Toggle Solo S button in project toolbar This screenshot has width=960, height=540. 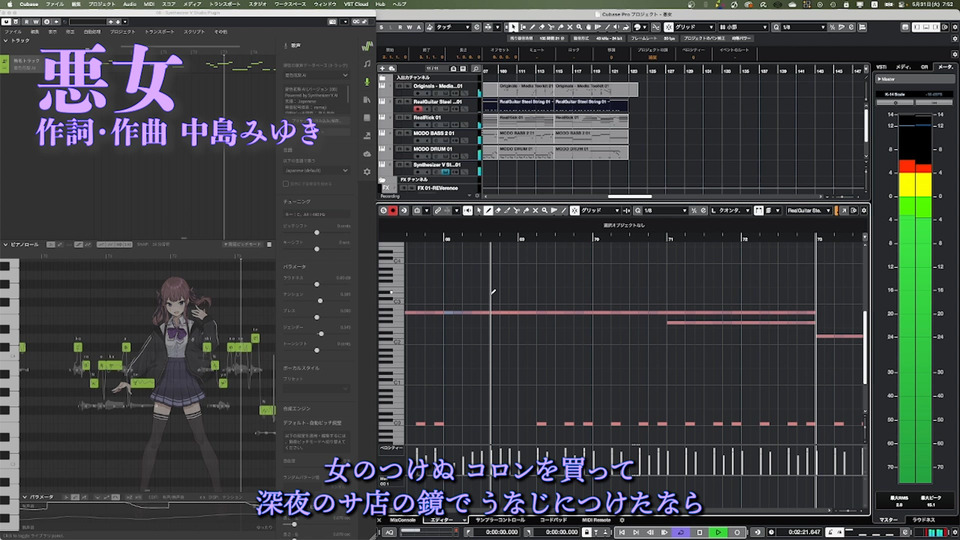[381, 27]
